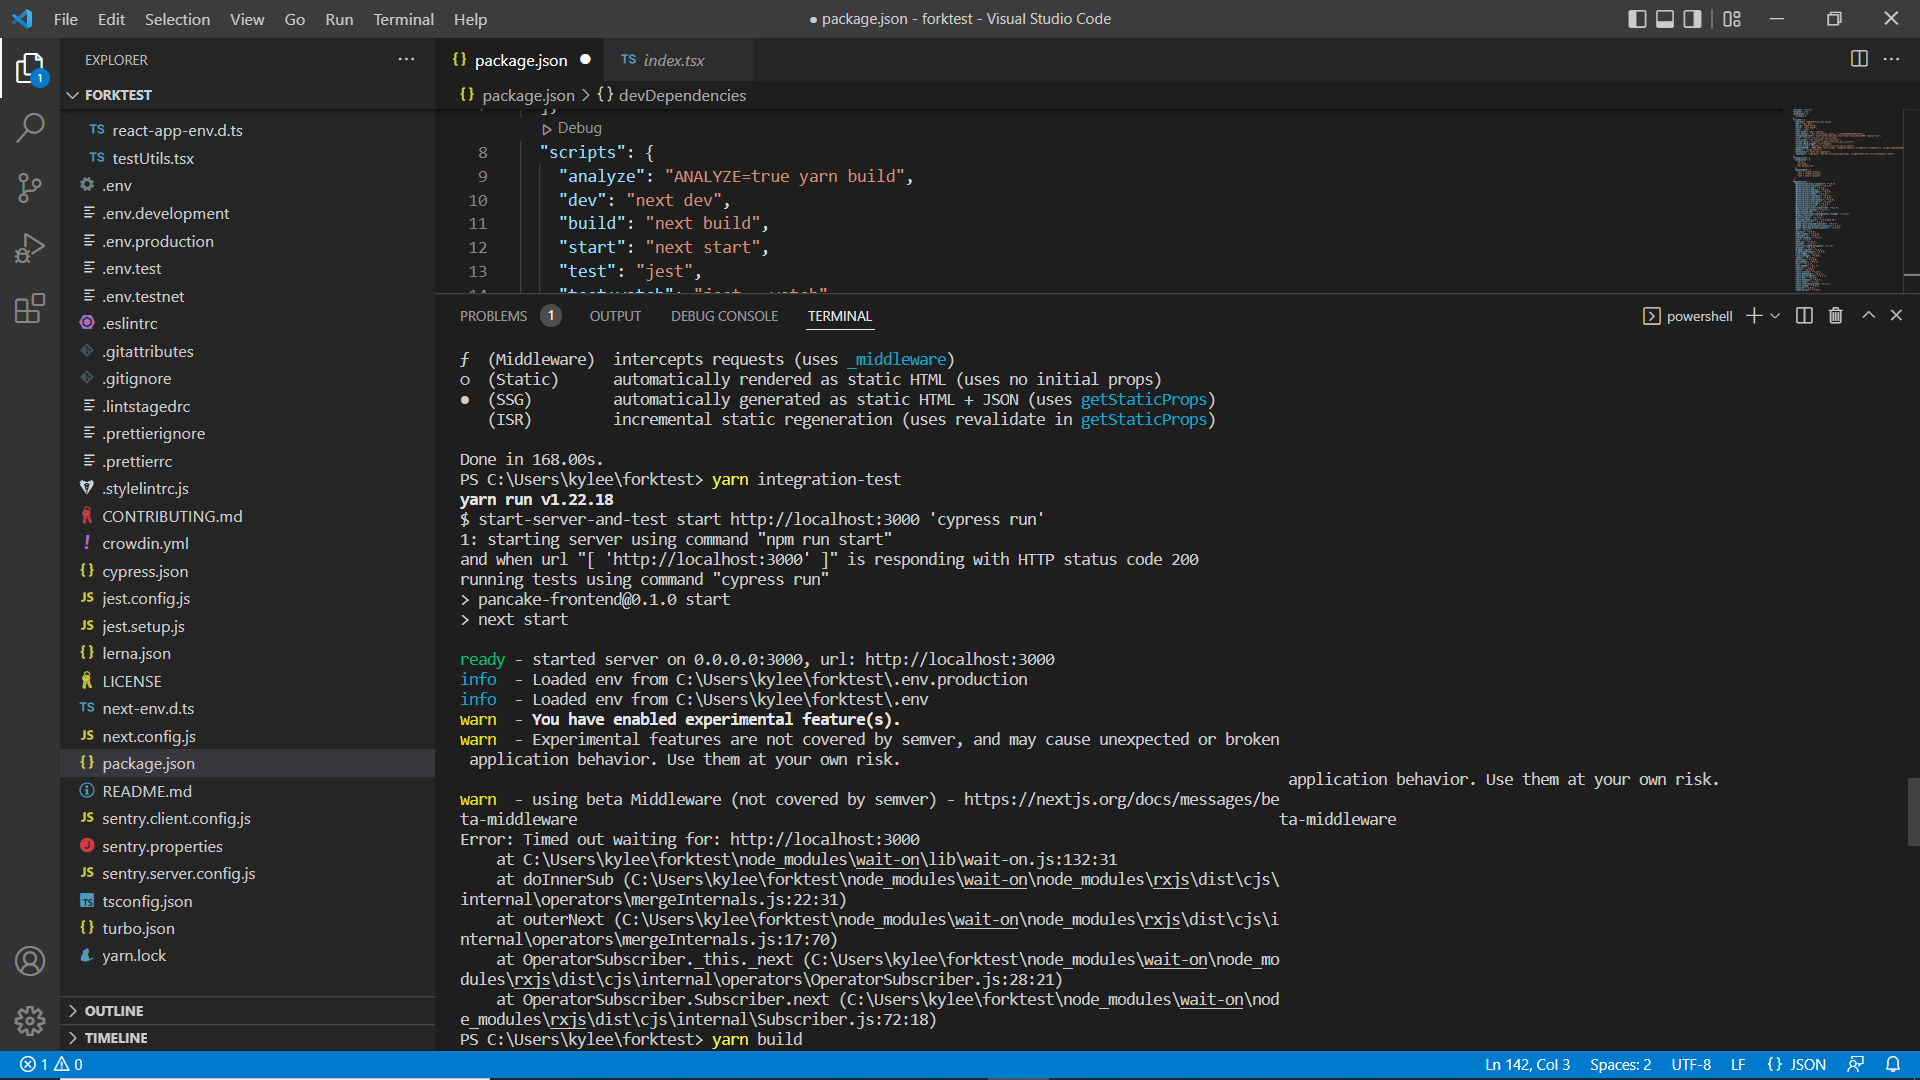Switch to the index.tsx tab

coord(673,60)
